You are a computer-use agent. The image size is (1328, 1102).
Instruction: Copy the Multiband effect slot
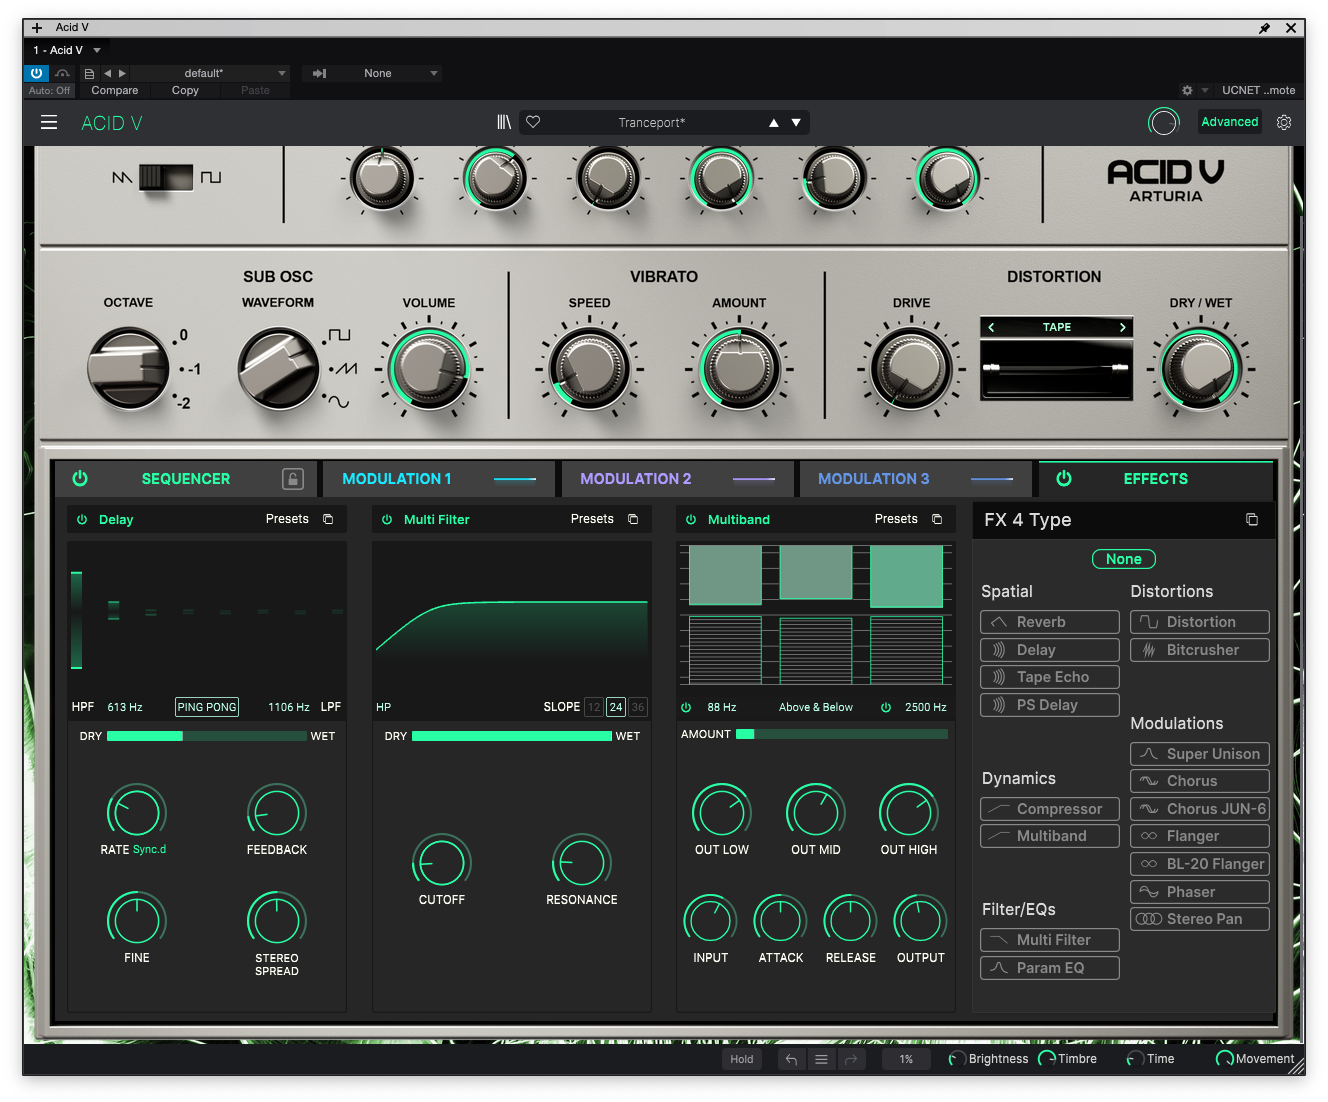point(937,519)
